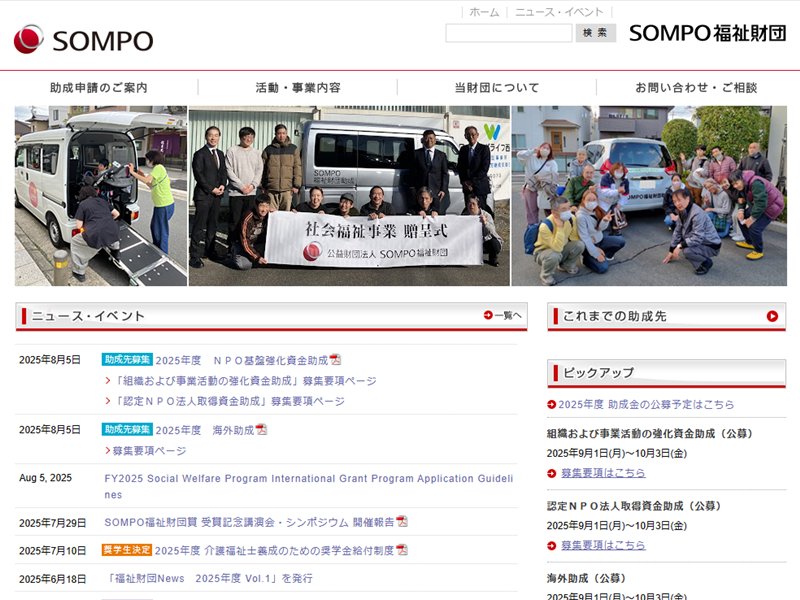Click the PDF icon after 海外助成
Image resolution: width=800 pixels, height=600 pixels.
[x=261, y=430]
